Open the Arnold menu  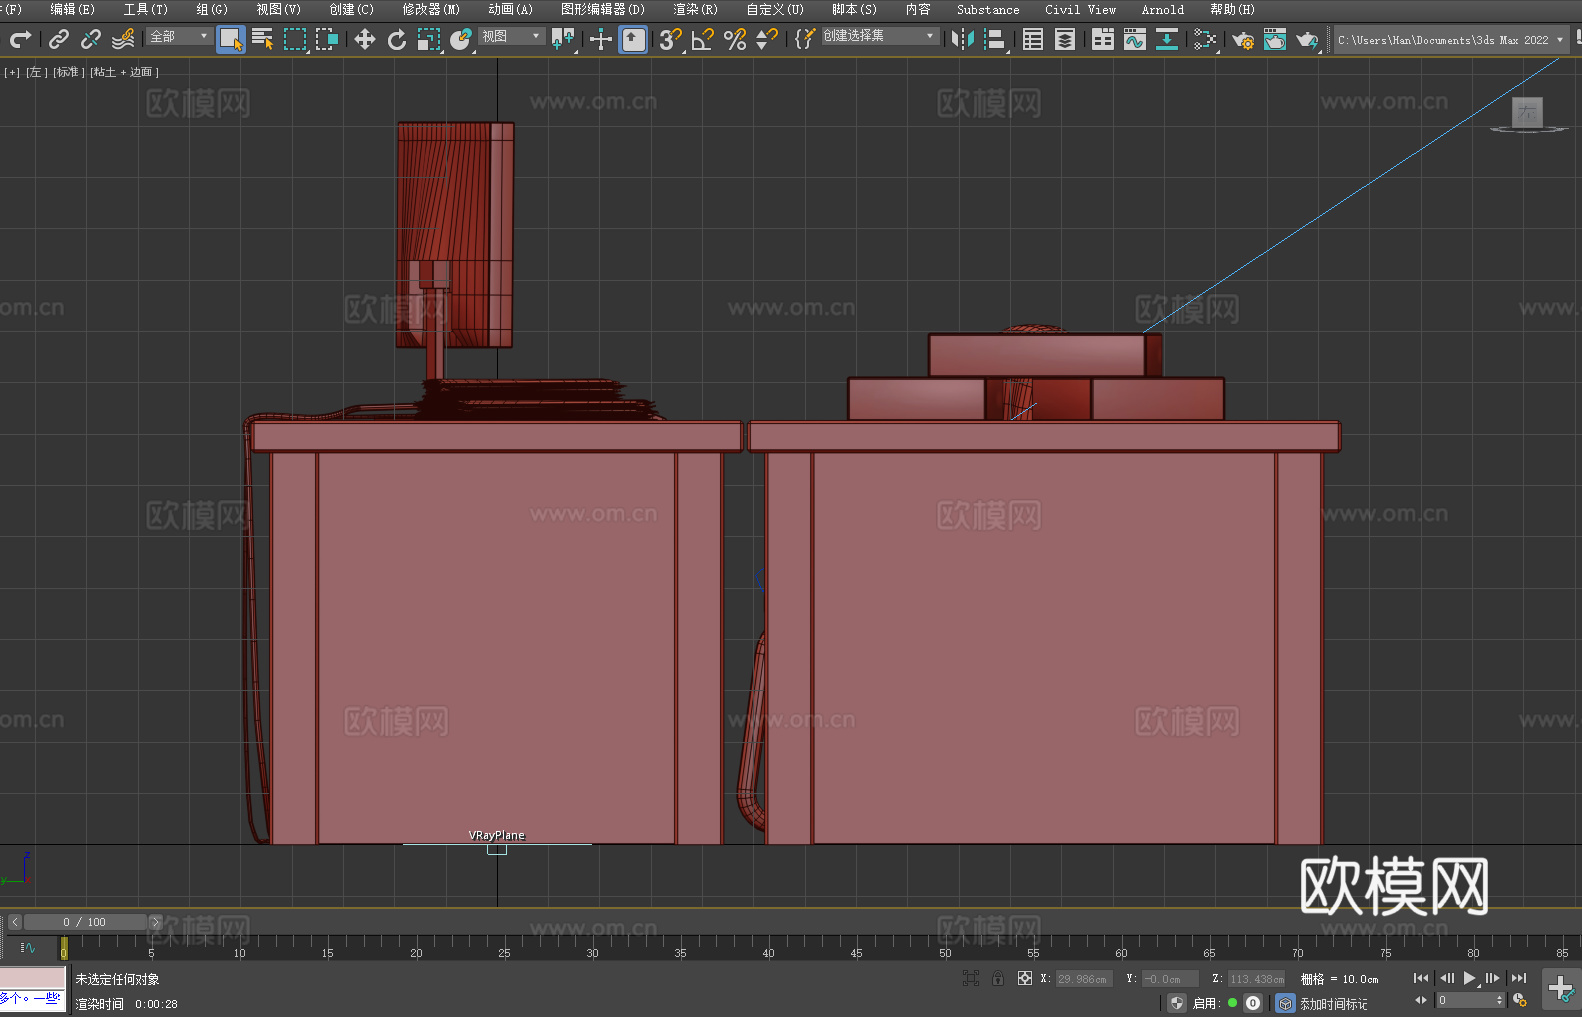1162,9
